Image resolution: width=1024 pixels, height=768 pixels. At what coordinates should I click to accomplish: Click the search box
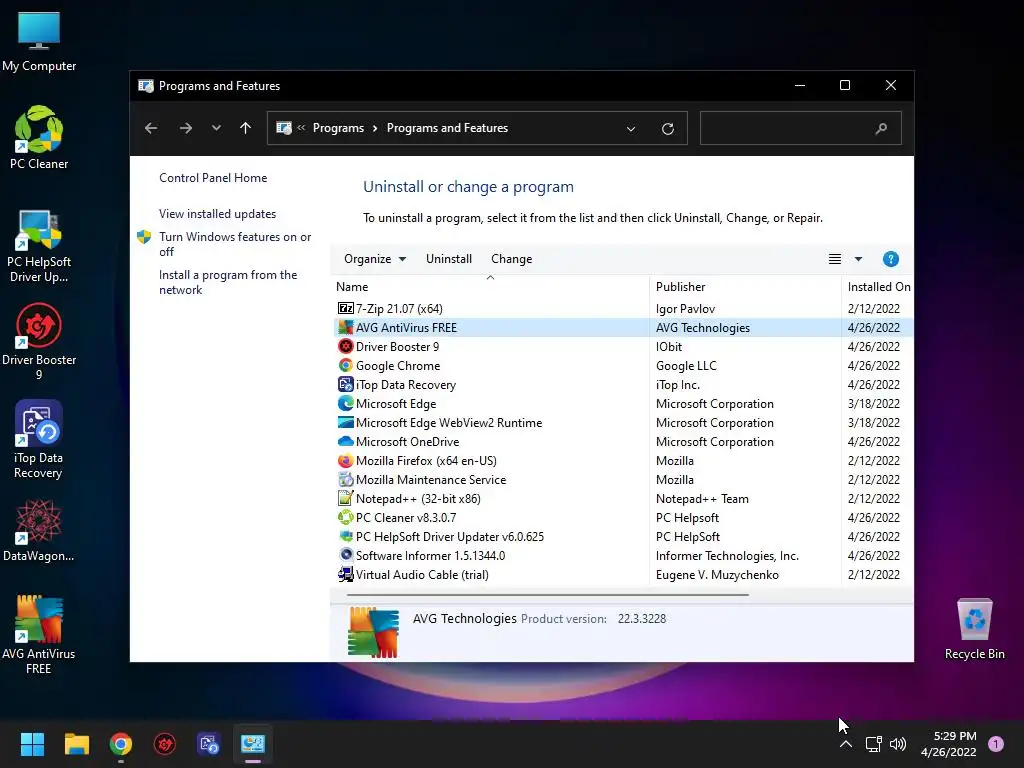[801, 128]
